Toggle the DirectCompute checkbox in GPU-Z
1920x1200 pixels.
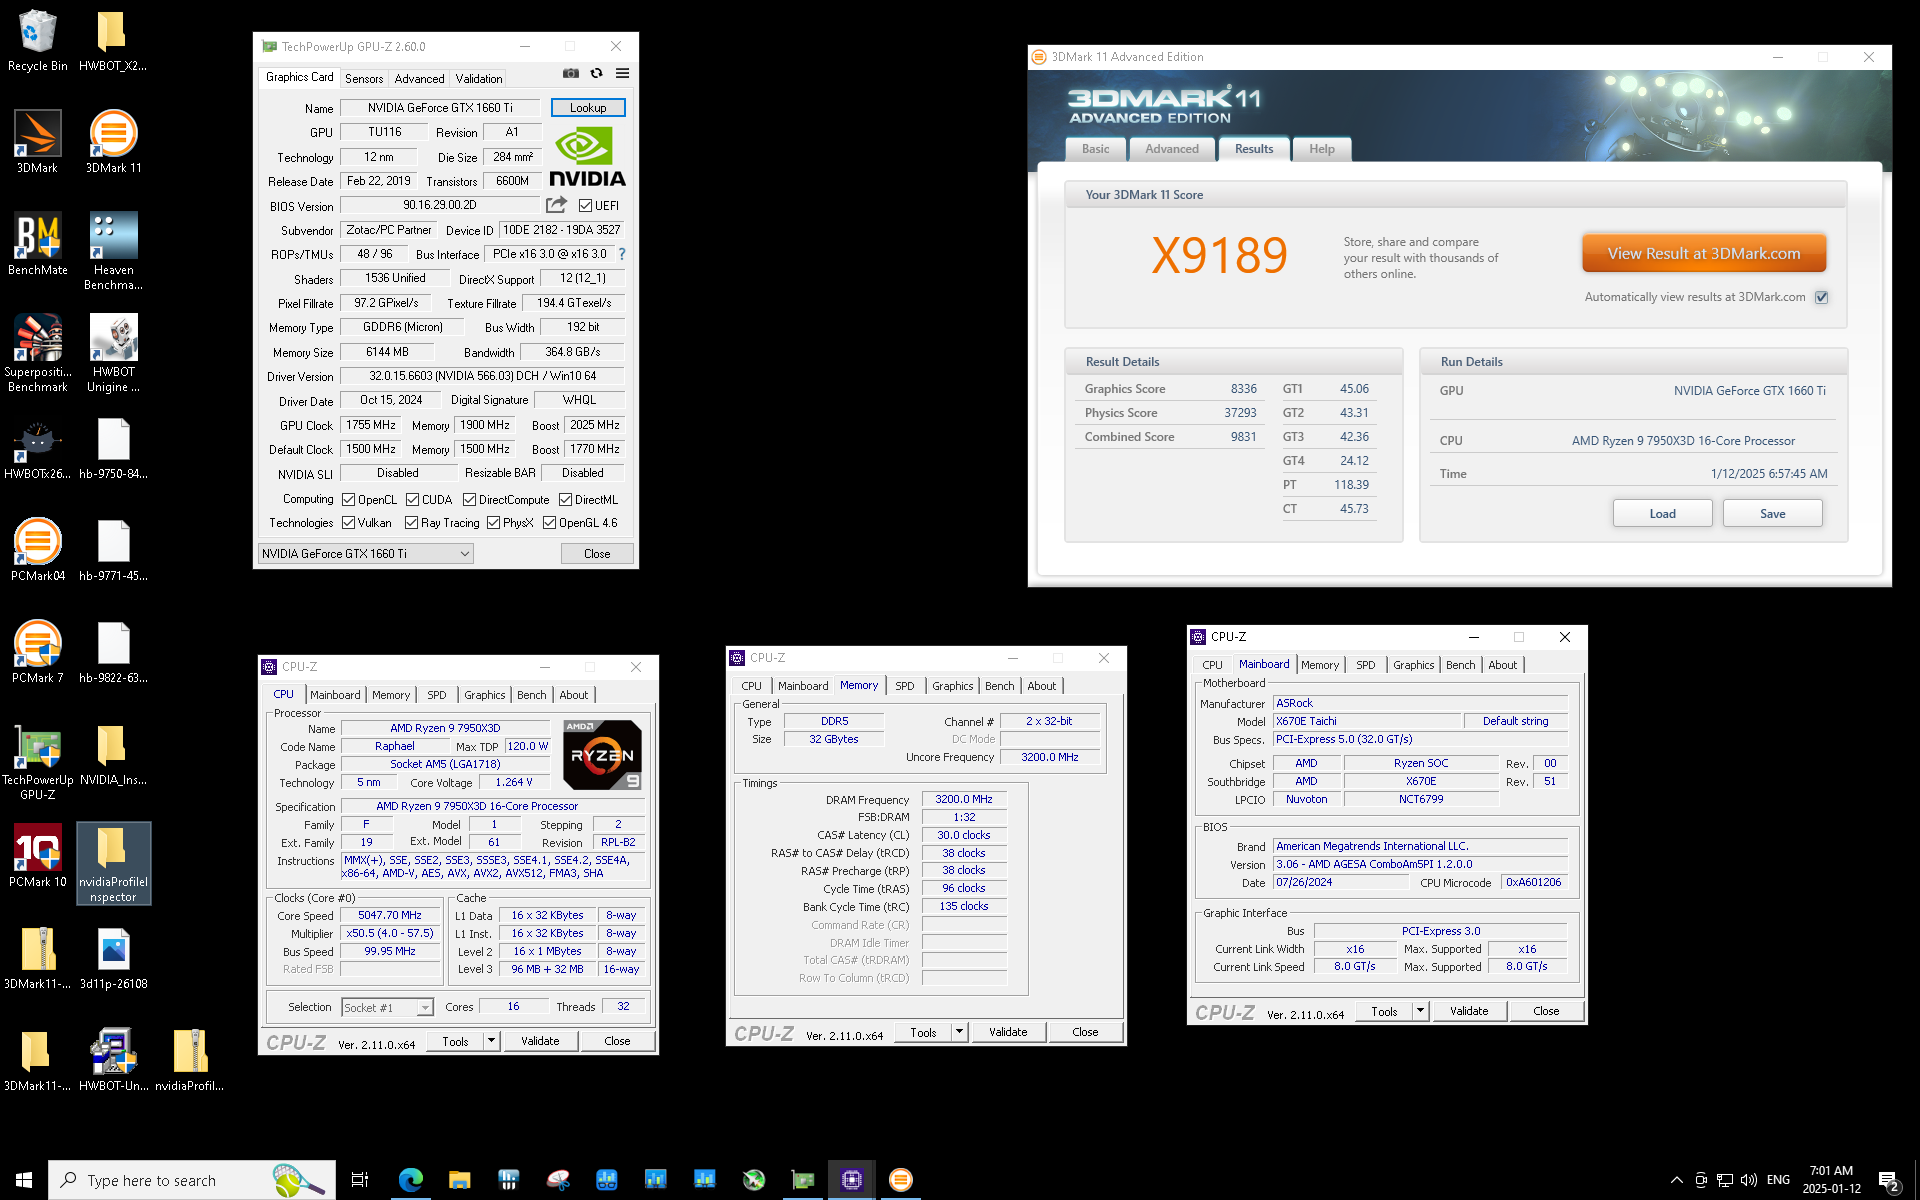pyautogui.click(x=469, y=500)
